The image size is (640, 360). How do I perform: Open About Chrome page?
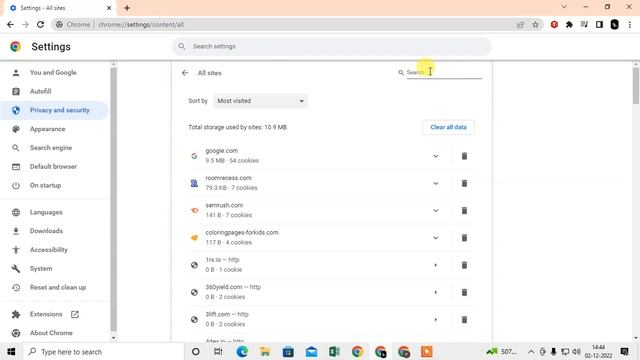coord(51,333)
